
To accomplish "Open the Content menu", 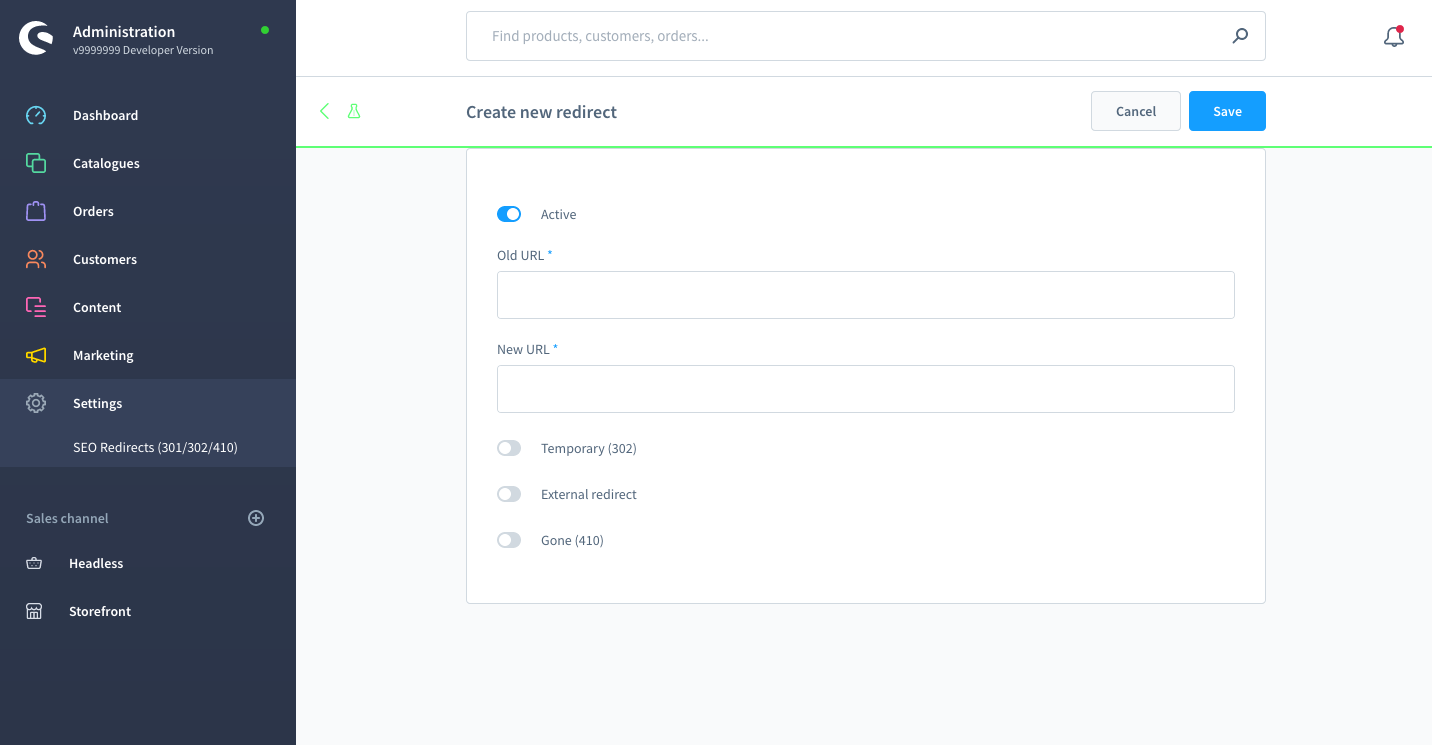I will pyautogui.click(x=148, y=307).
